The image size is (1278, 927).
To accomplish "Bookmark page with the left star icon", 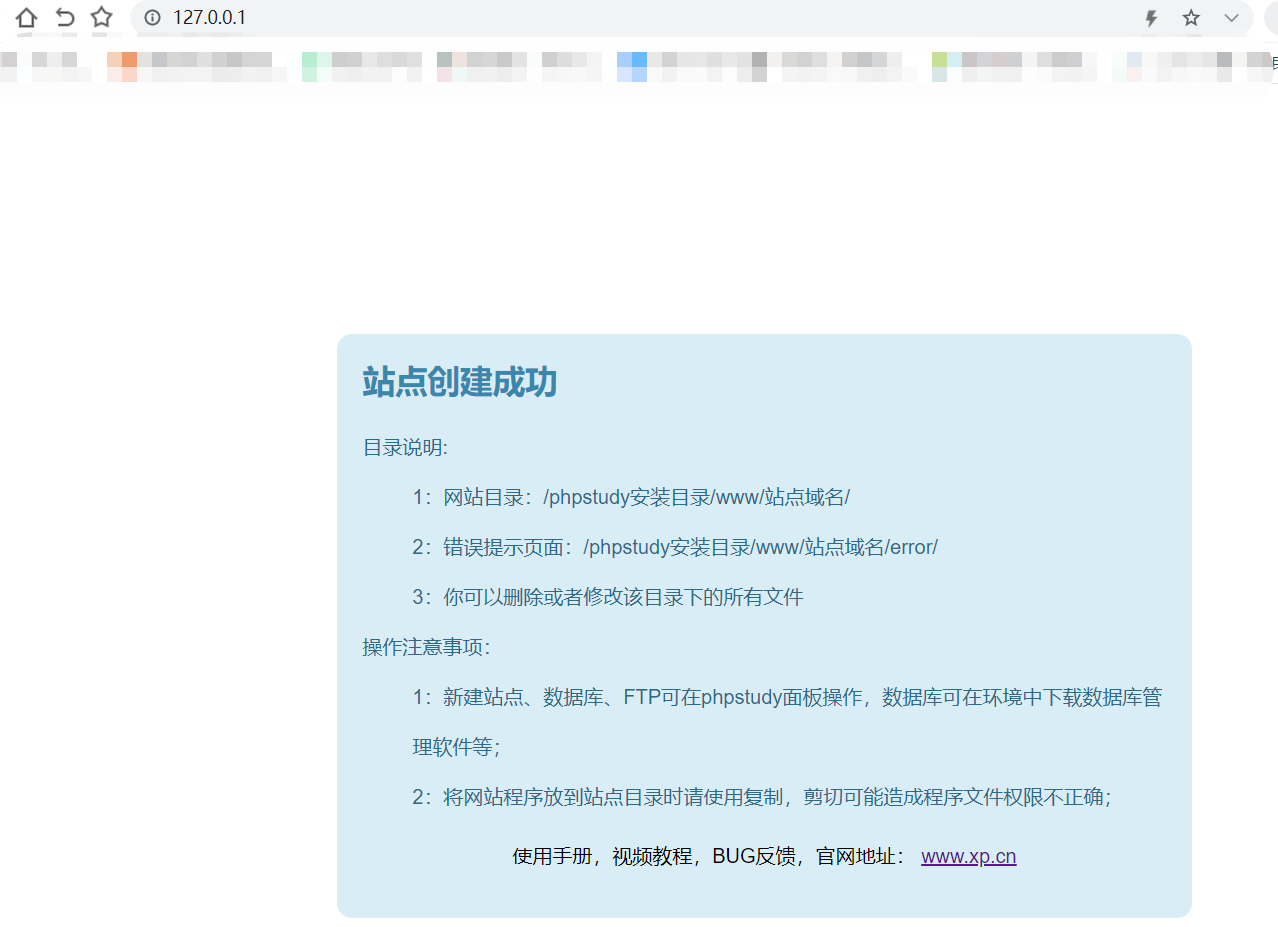I will point(101,17).
